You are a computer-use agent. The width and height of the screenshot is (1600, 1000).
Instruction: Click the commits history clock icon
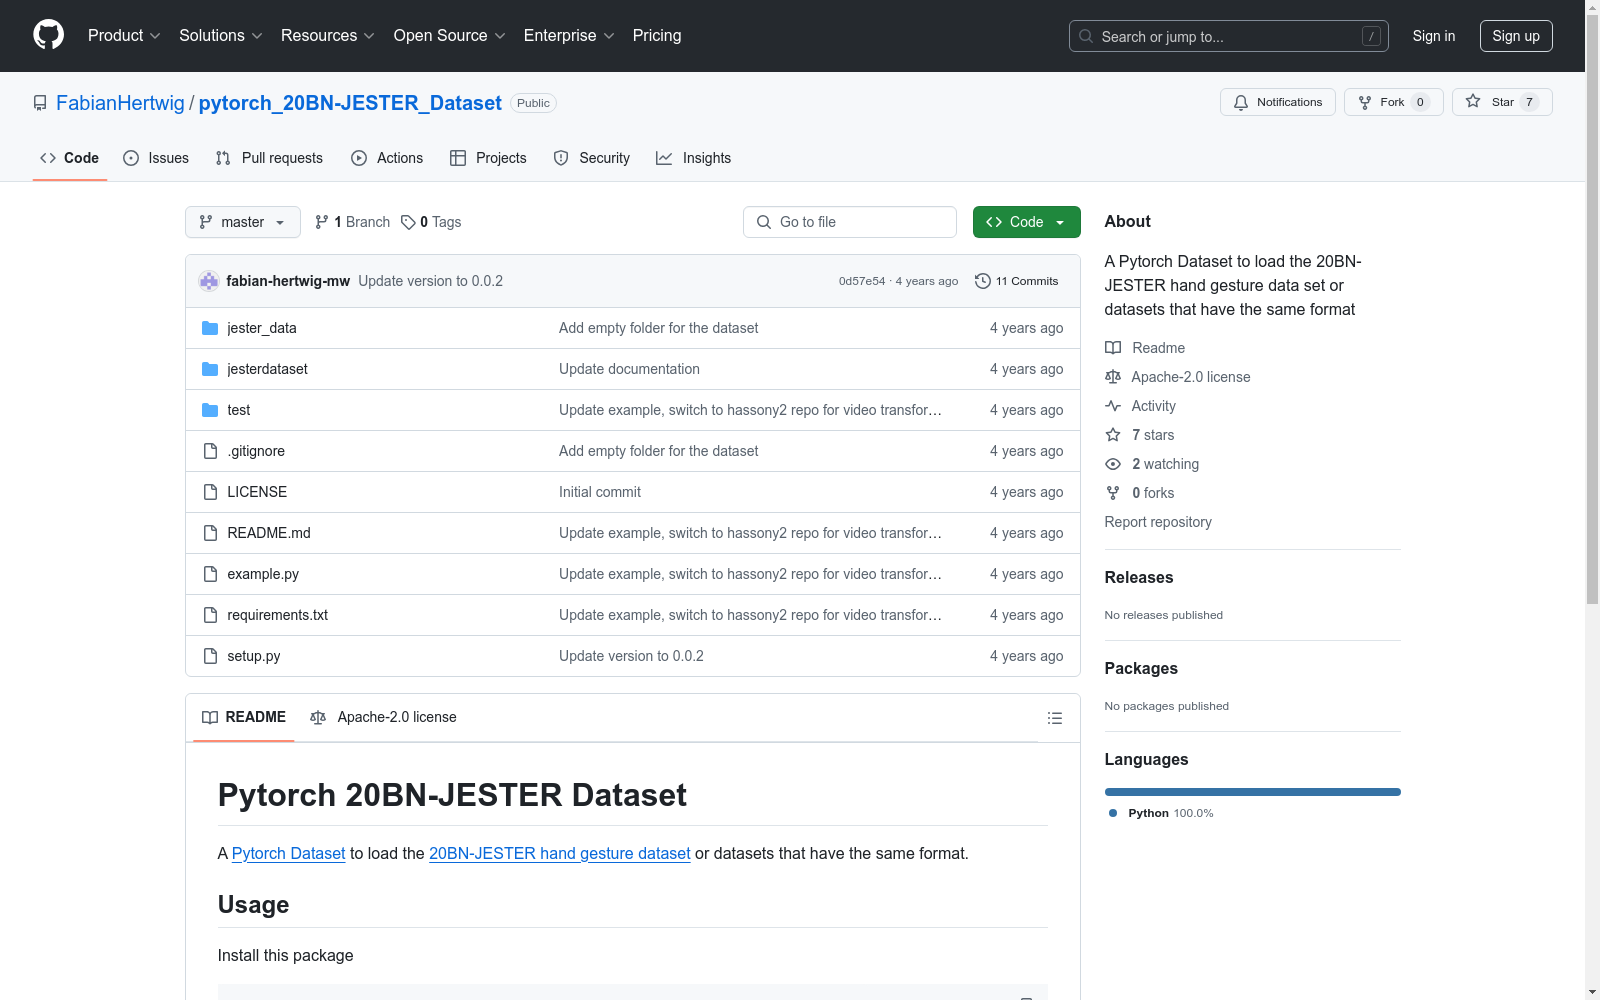pos(983,281)
